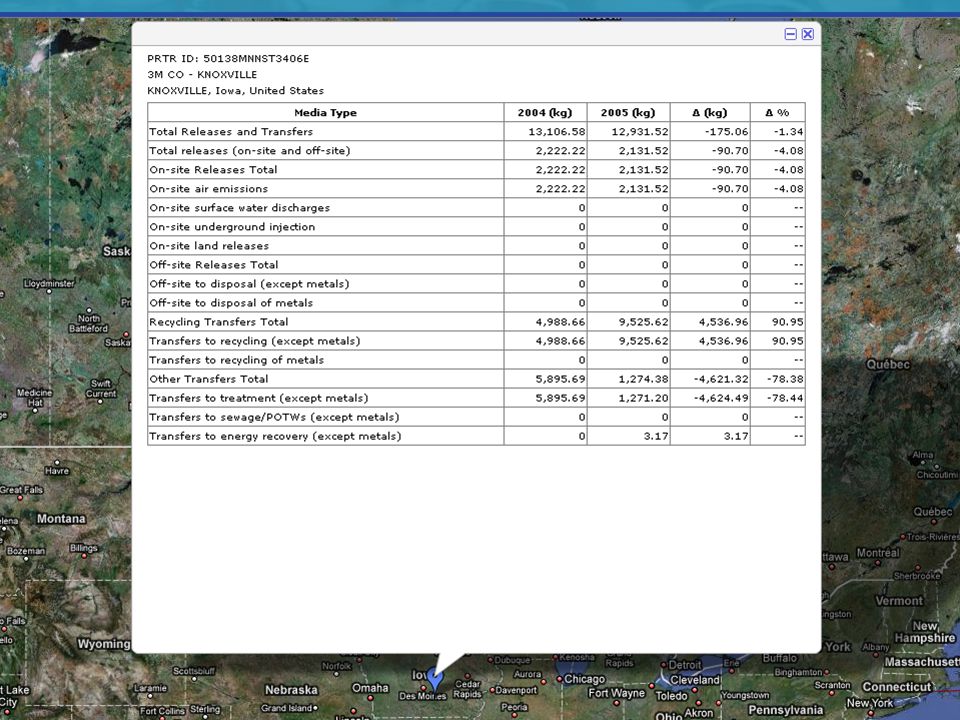Click the blue Des Moines map marker

click(434, 679)
